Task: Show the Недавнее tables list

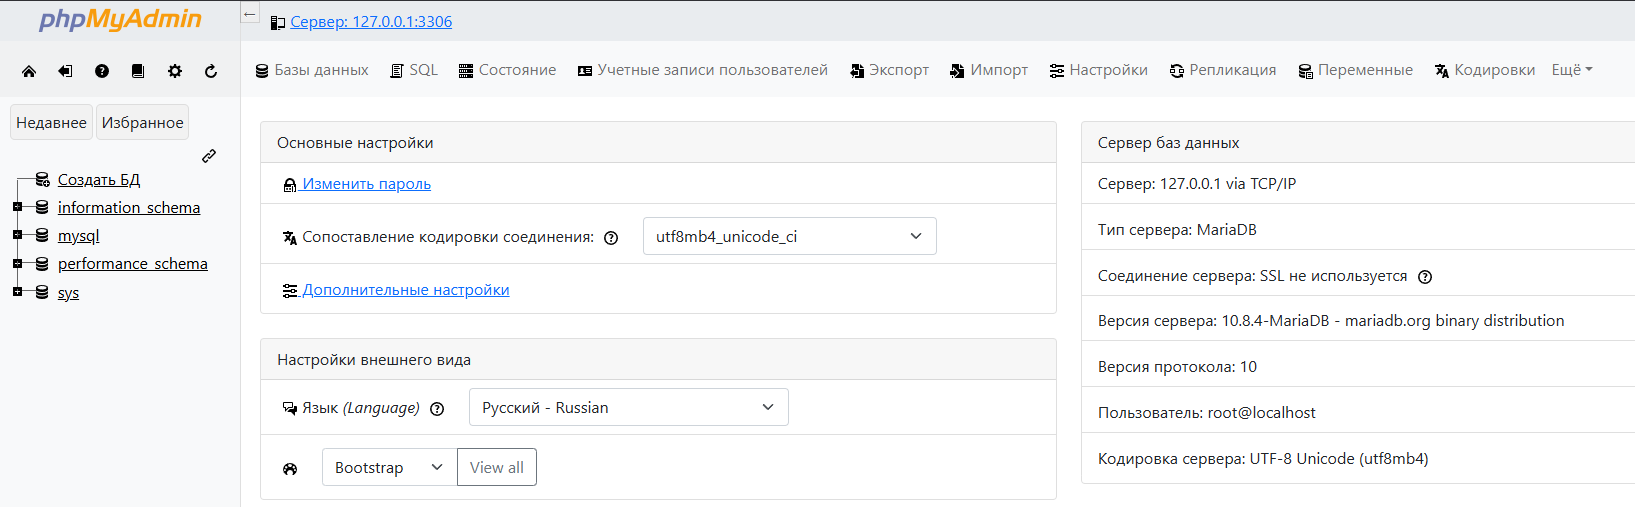Action: click(51, 122)
